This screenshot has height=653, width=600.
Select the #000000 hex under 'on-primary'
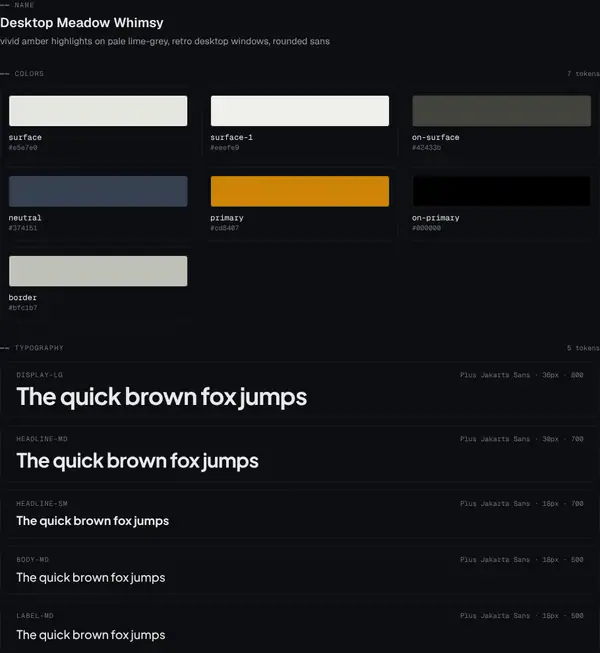[x=426, y=228]
